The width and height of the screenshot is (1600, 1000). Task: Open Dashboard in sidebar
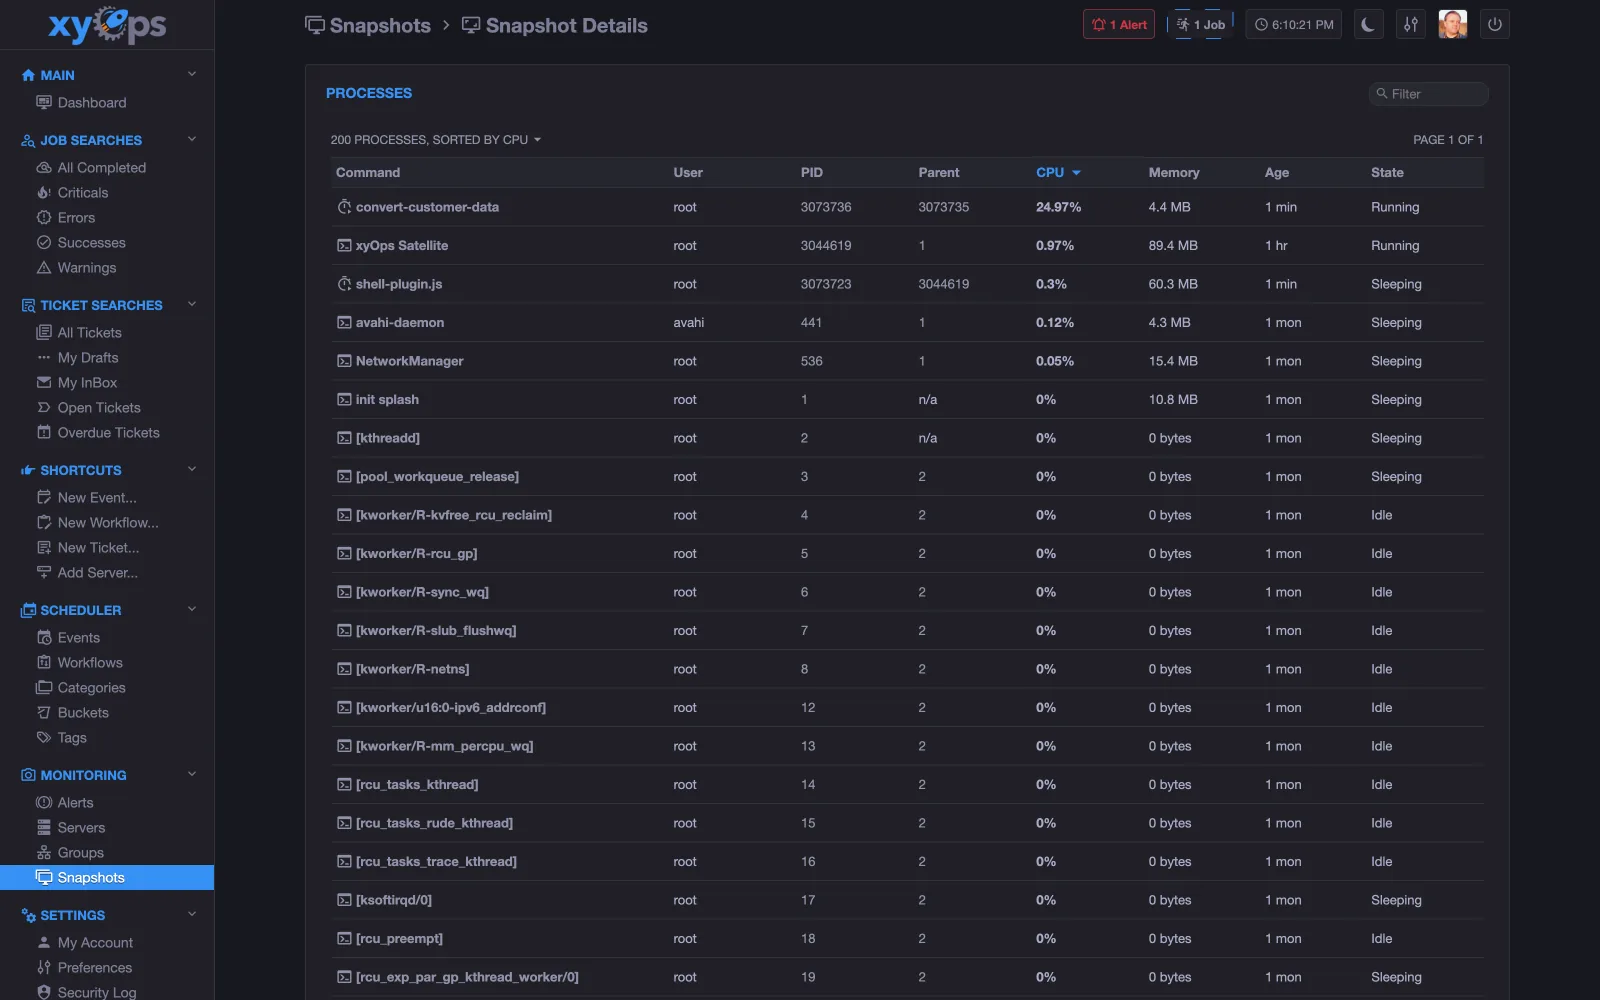[81, 102]
